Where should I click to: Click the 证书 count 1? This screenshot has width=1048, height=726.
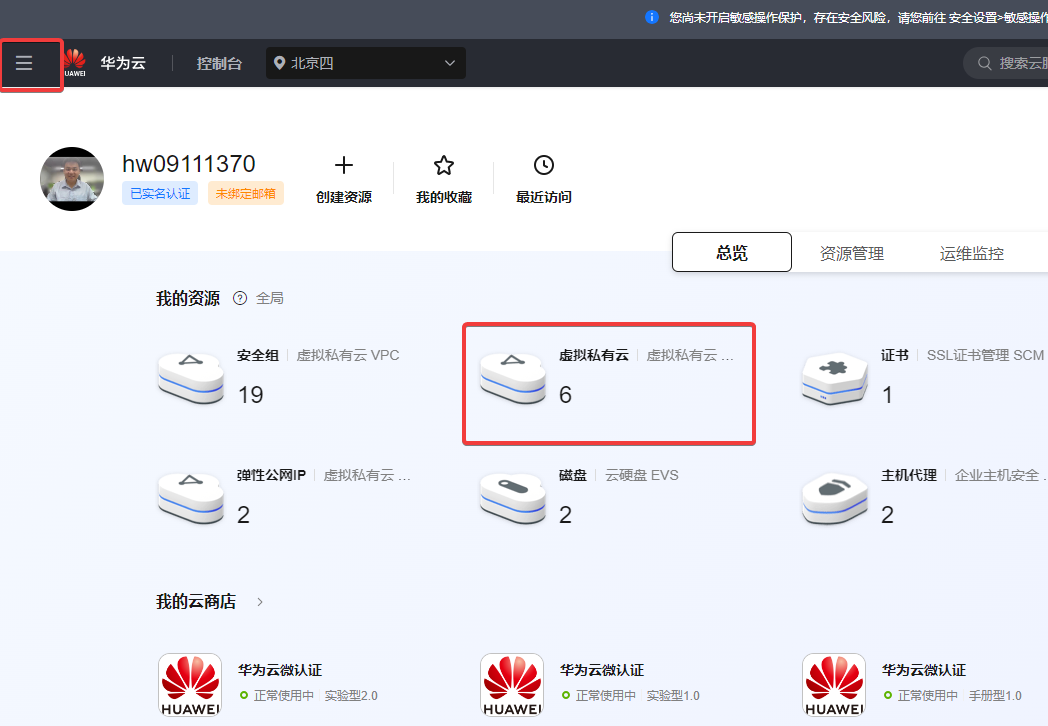coord(887,394)
